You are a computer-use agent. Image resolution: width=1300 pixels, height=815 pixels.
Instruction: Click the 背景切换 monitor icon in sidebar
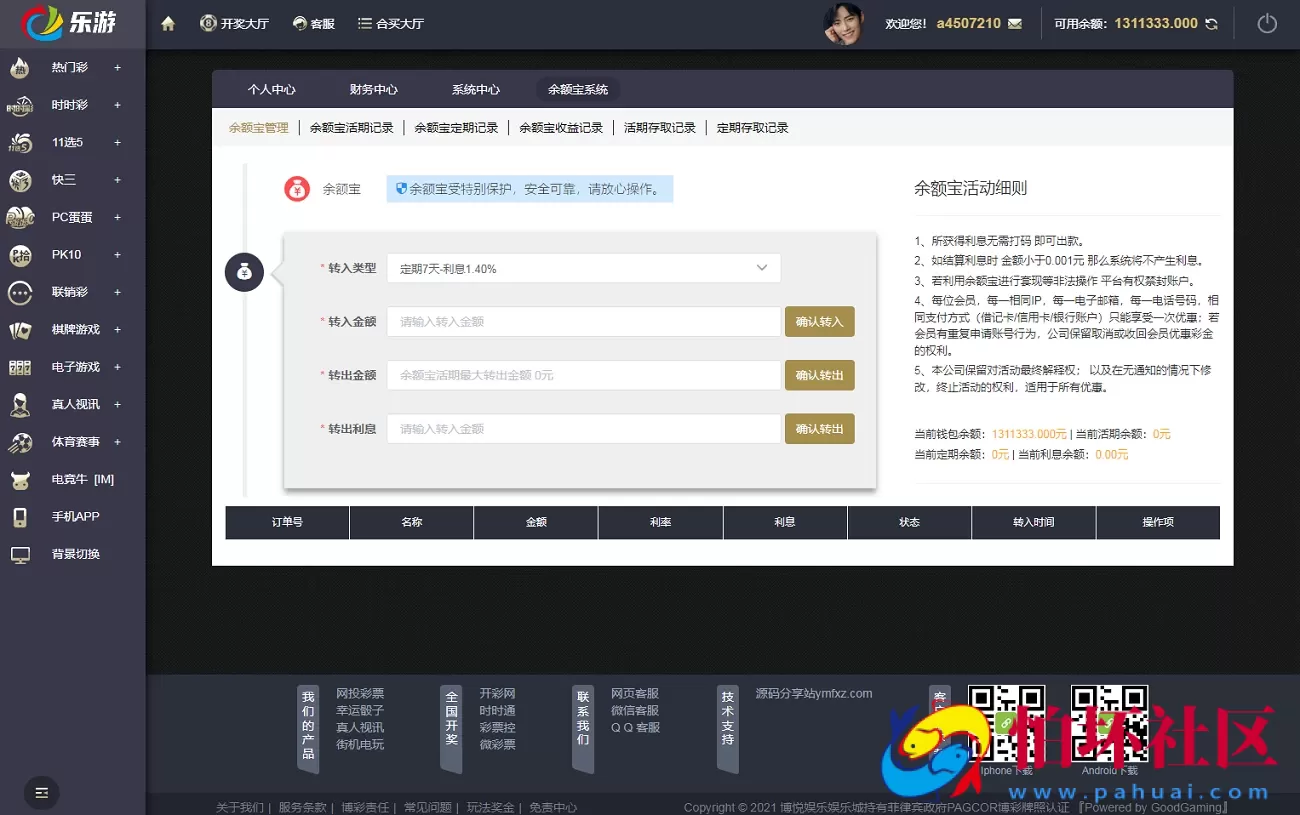point(22,553)
